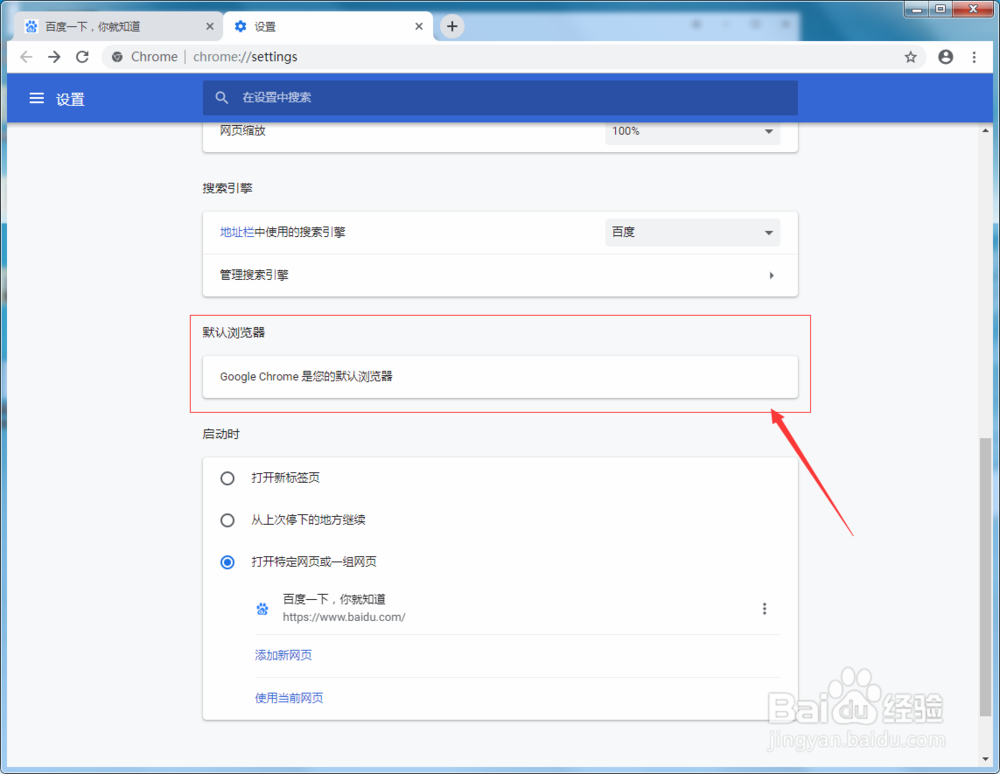
Task: Click the scrollbar down arrow
Action: pyautogui.click(x=985, y=759)
